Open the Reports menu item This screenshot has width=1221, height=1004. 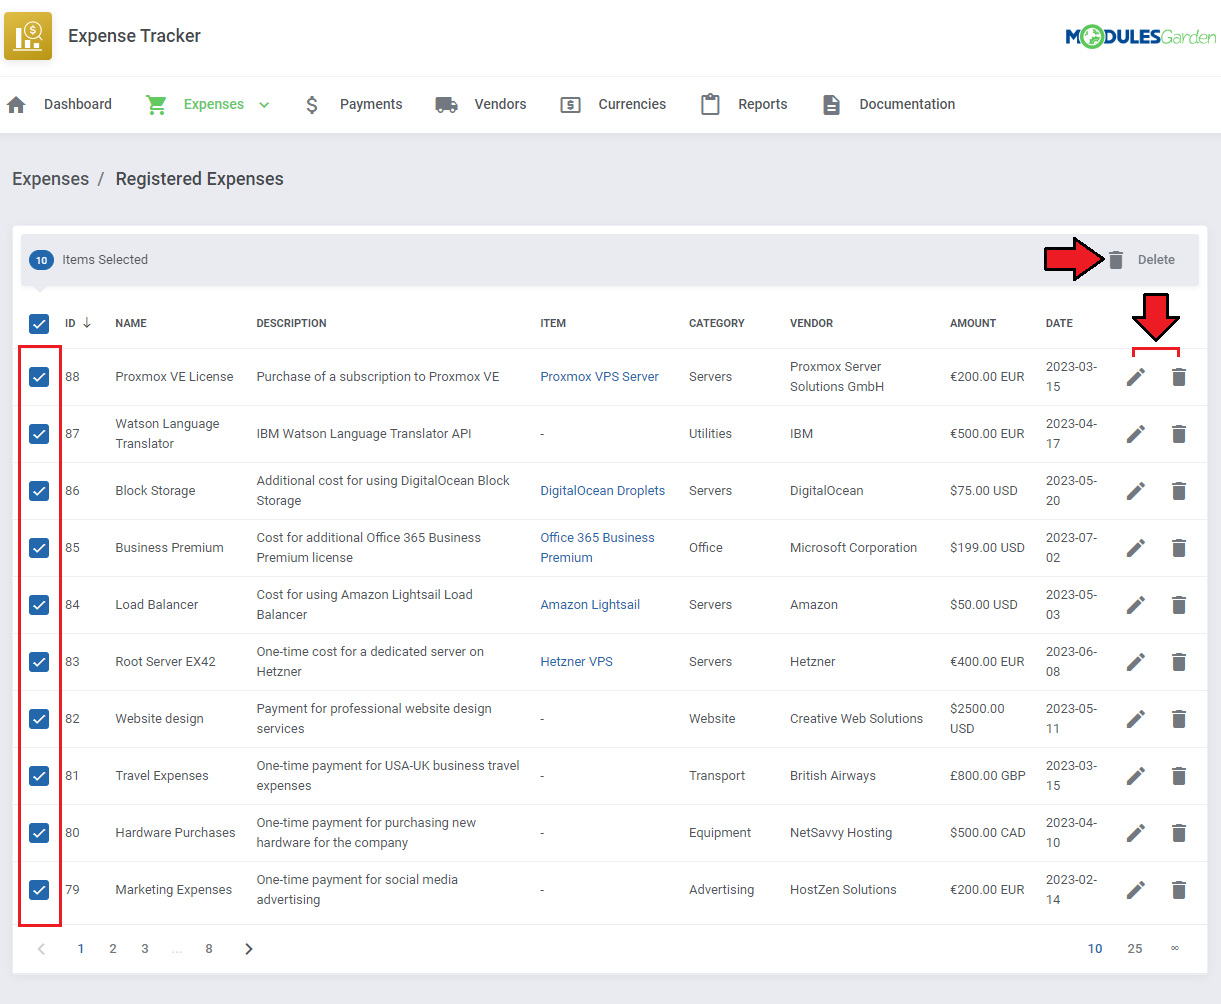click(763, 104)
